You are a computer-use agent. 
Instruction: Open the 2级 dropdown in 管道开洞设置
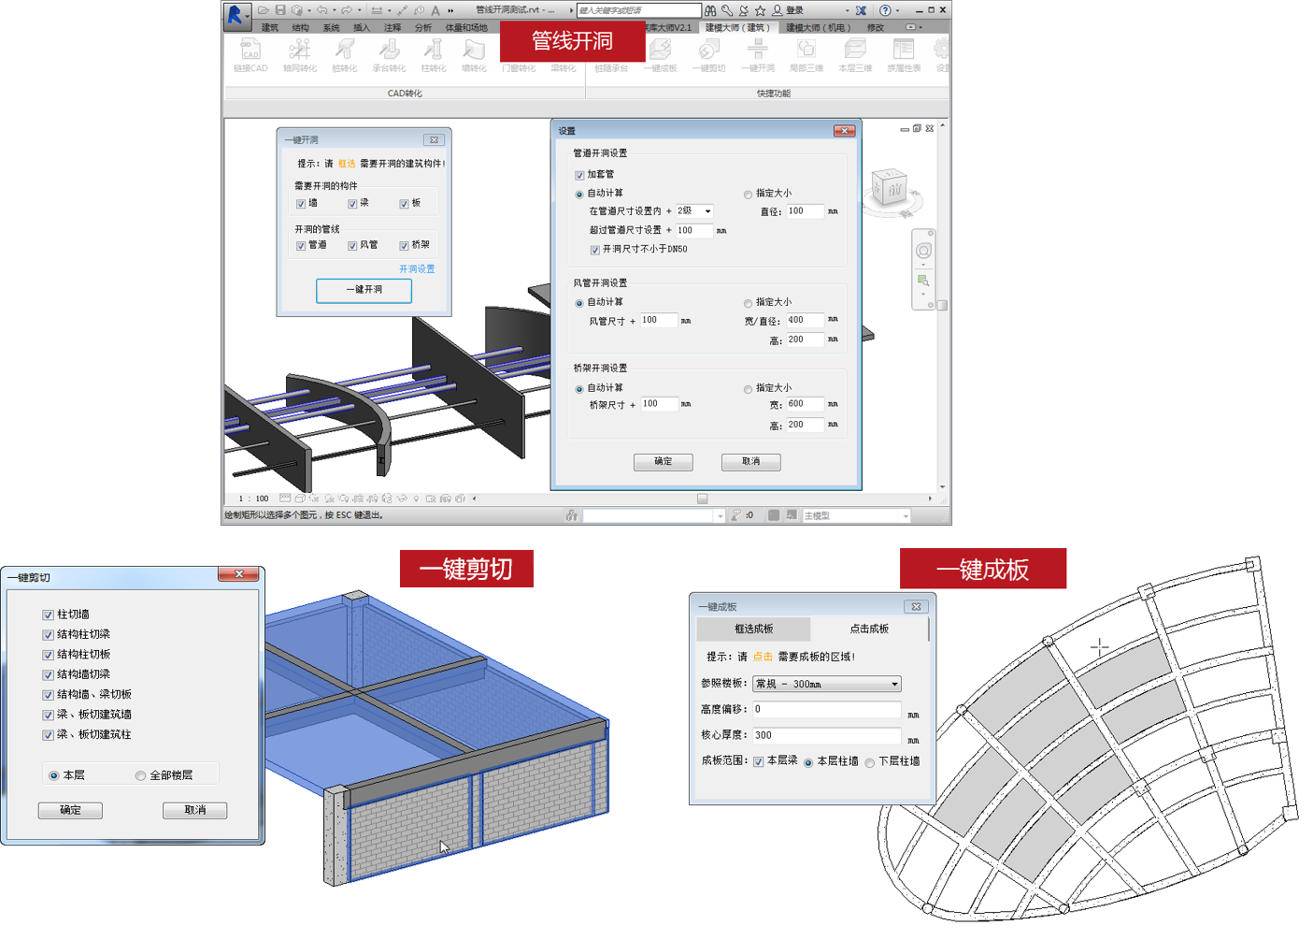[695, 212]
